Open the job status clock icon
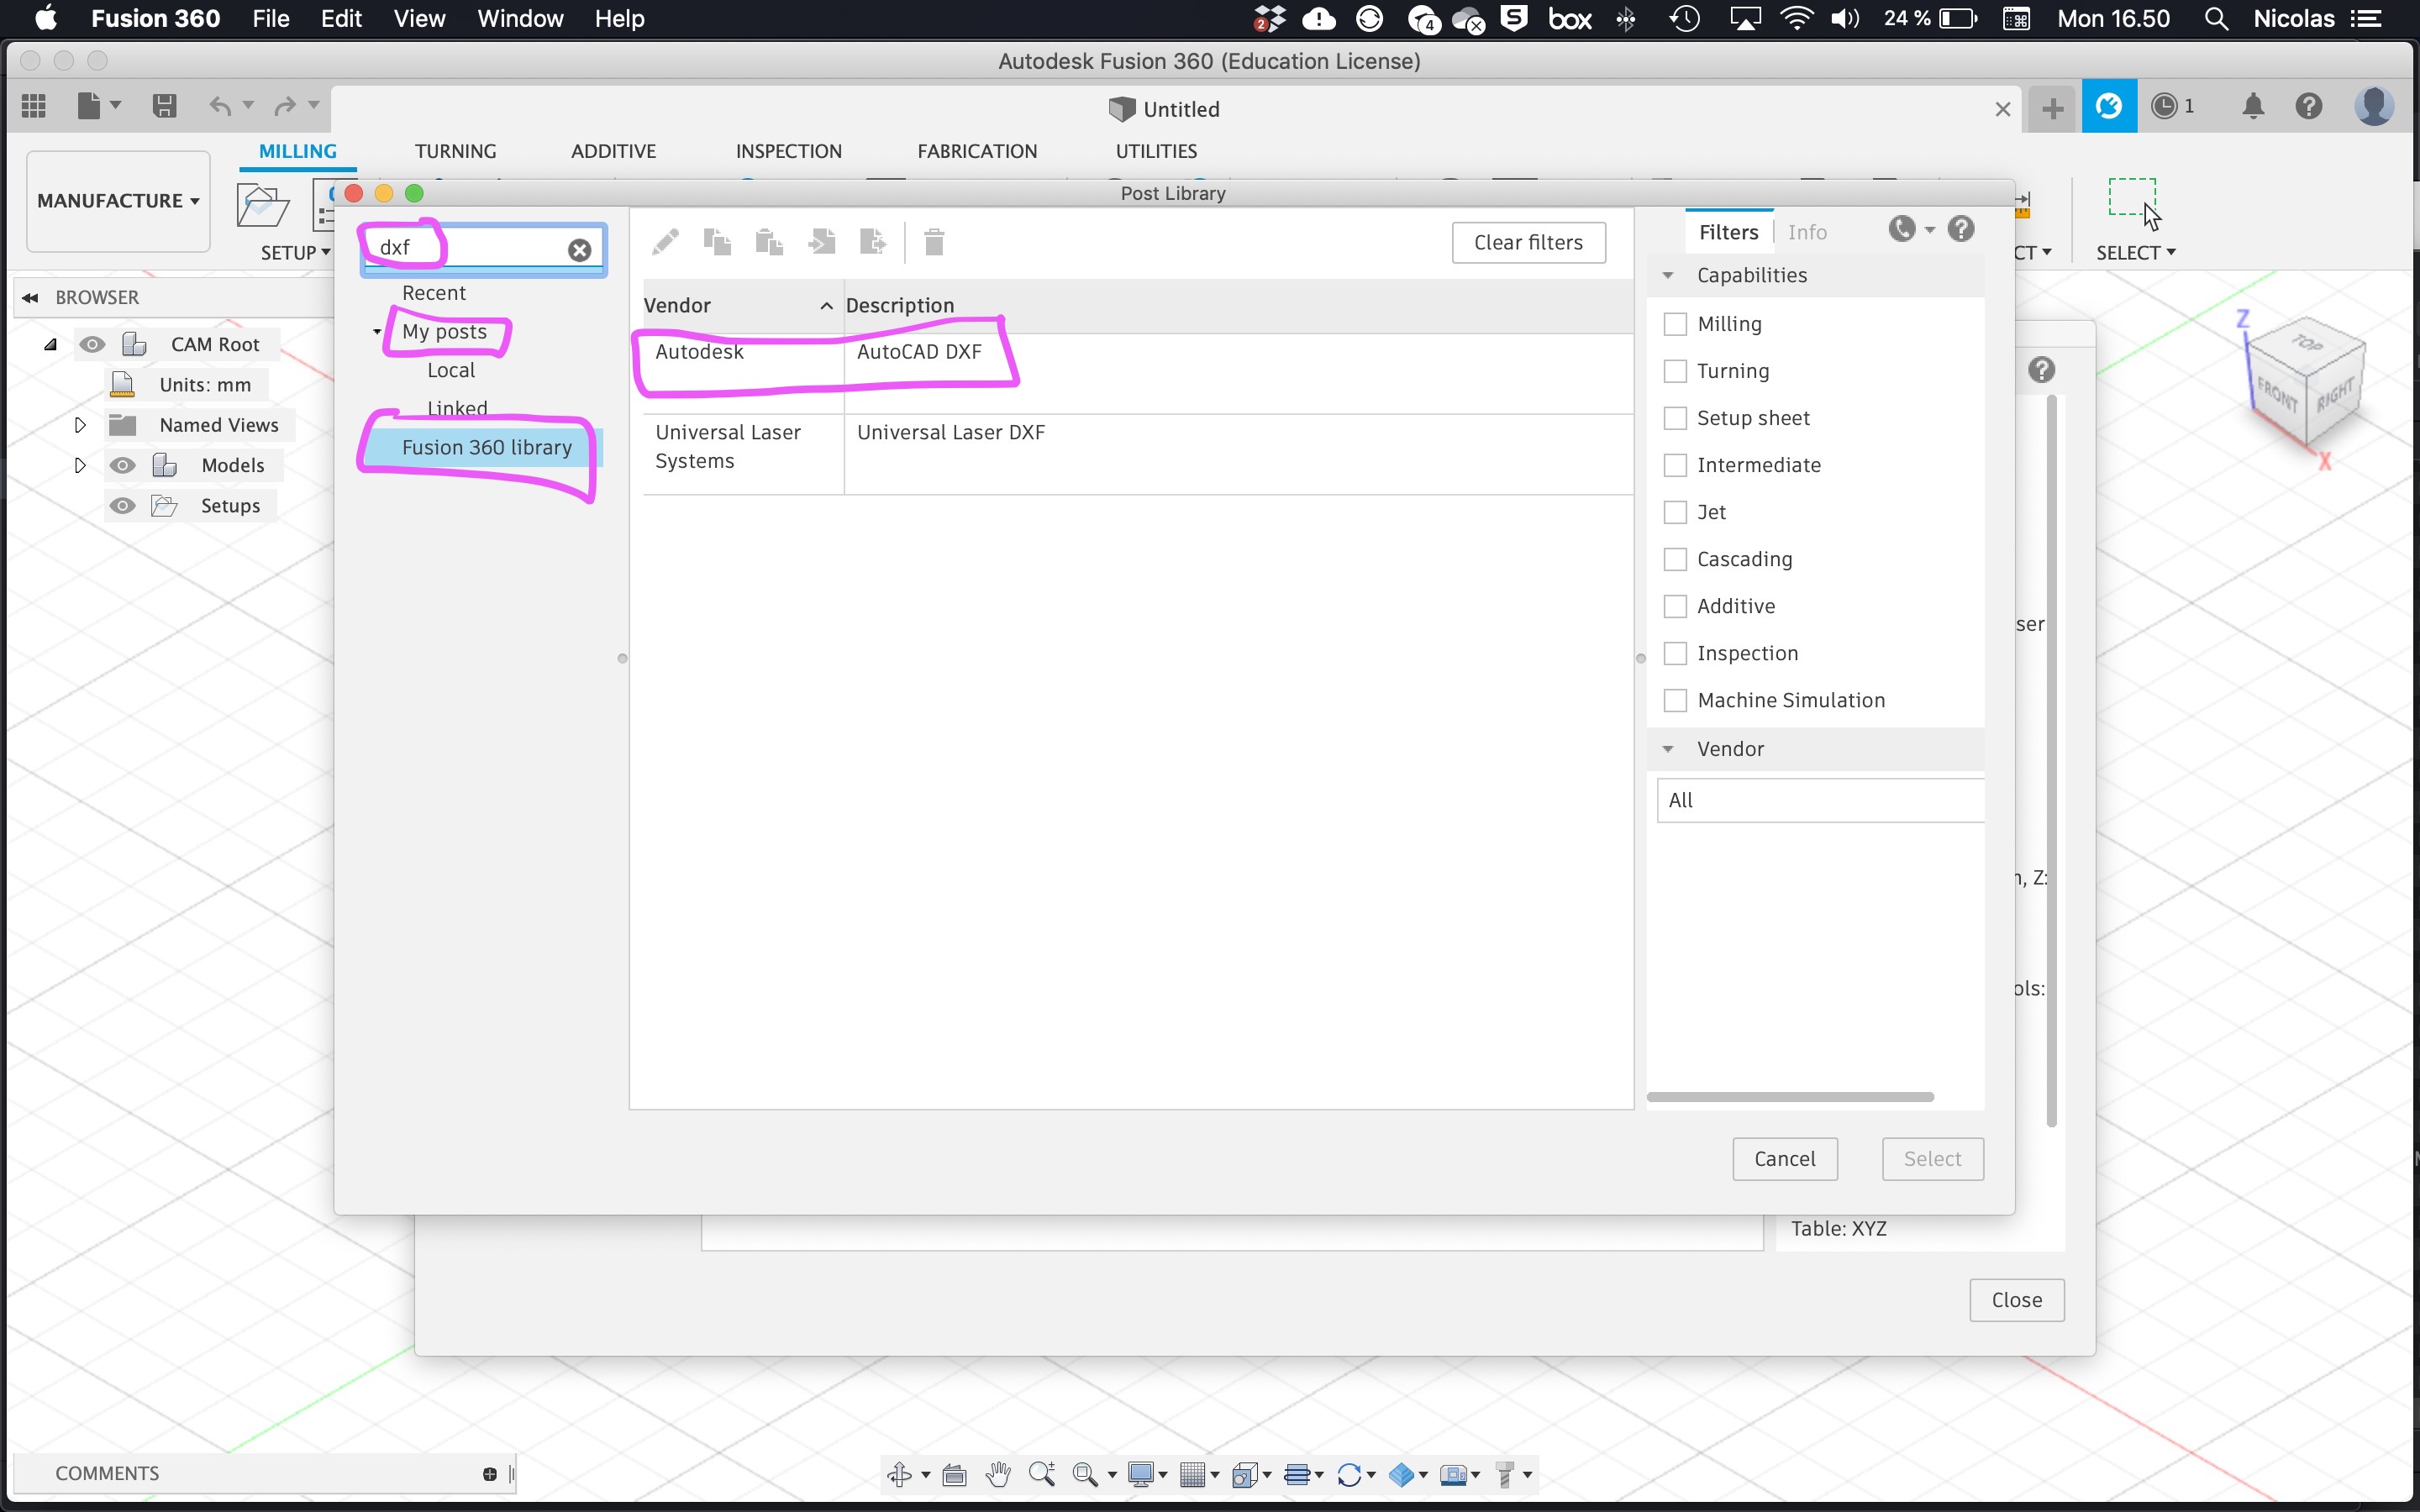This screenshot has height=1512, width=2420. [x=2163, y=106]
